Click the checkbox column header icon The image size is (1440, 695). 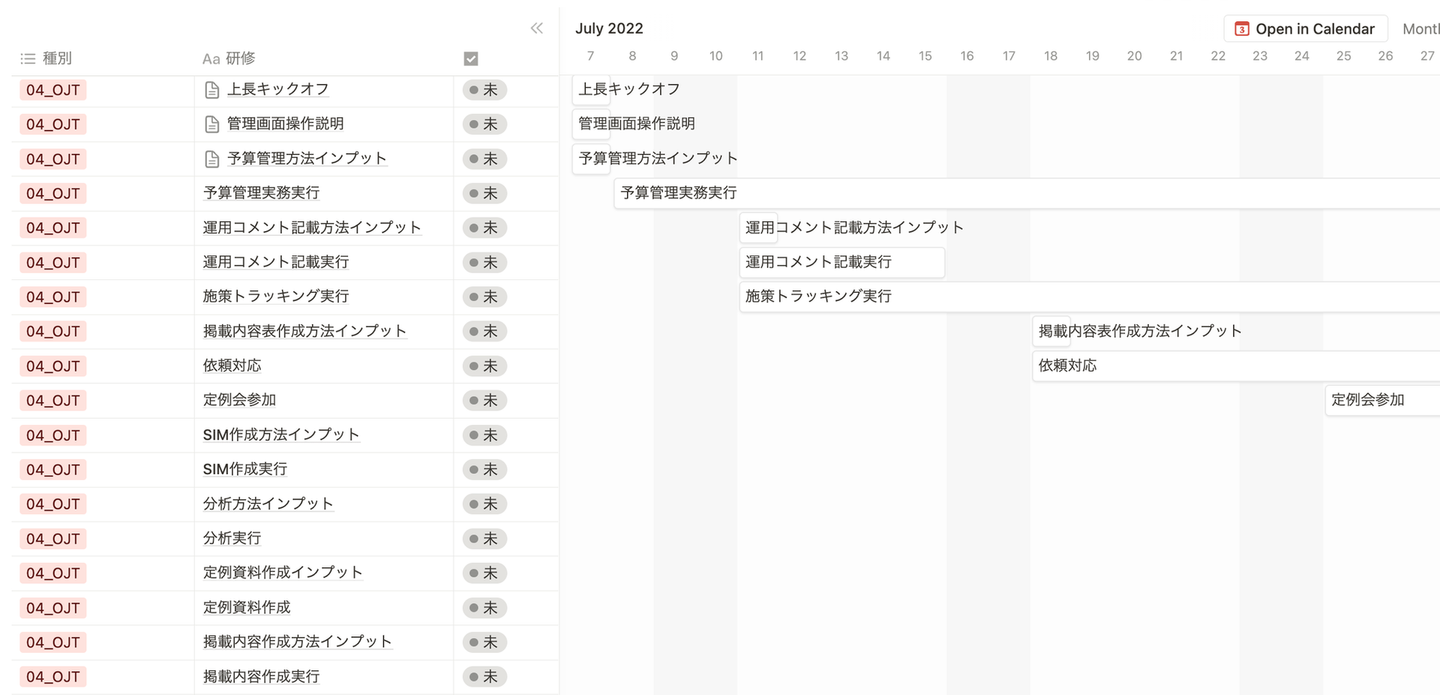pos(471,59)
